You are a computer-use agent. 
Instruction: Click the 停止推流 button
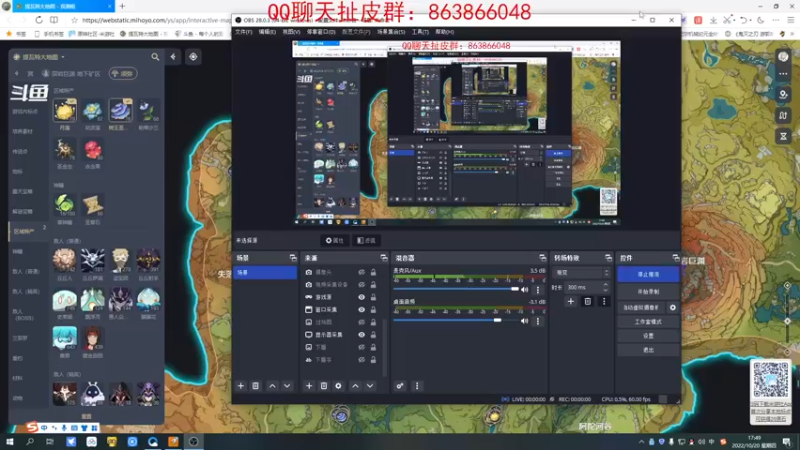pos(648,274)
